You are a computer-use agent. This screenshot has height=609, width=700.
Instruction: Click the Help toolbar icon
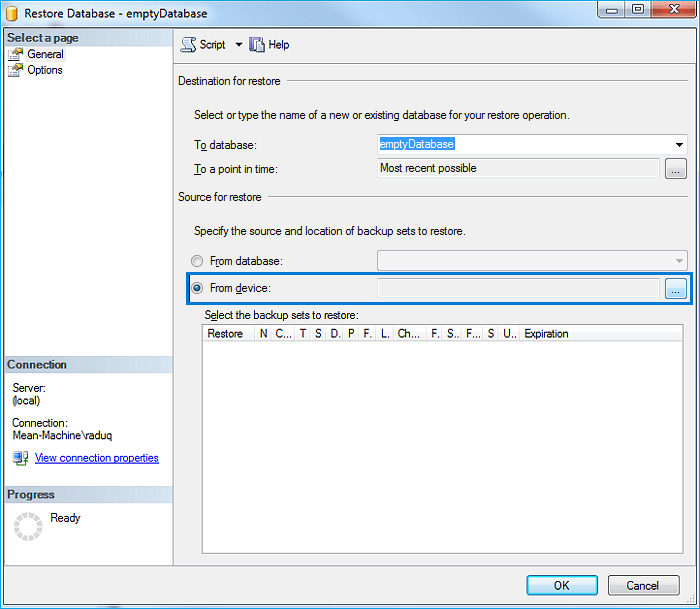[x=257, y=45]
